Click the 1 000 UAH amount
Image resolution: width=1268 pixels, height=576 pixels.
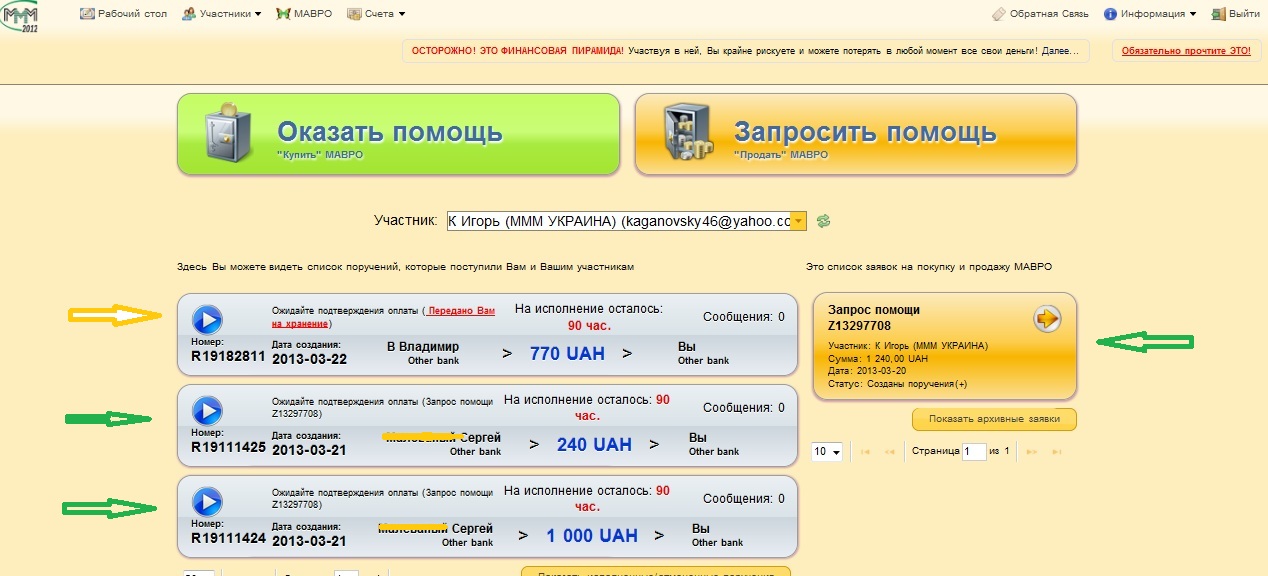(x=592, y=536)
